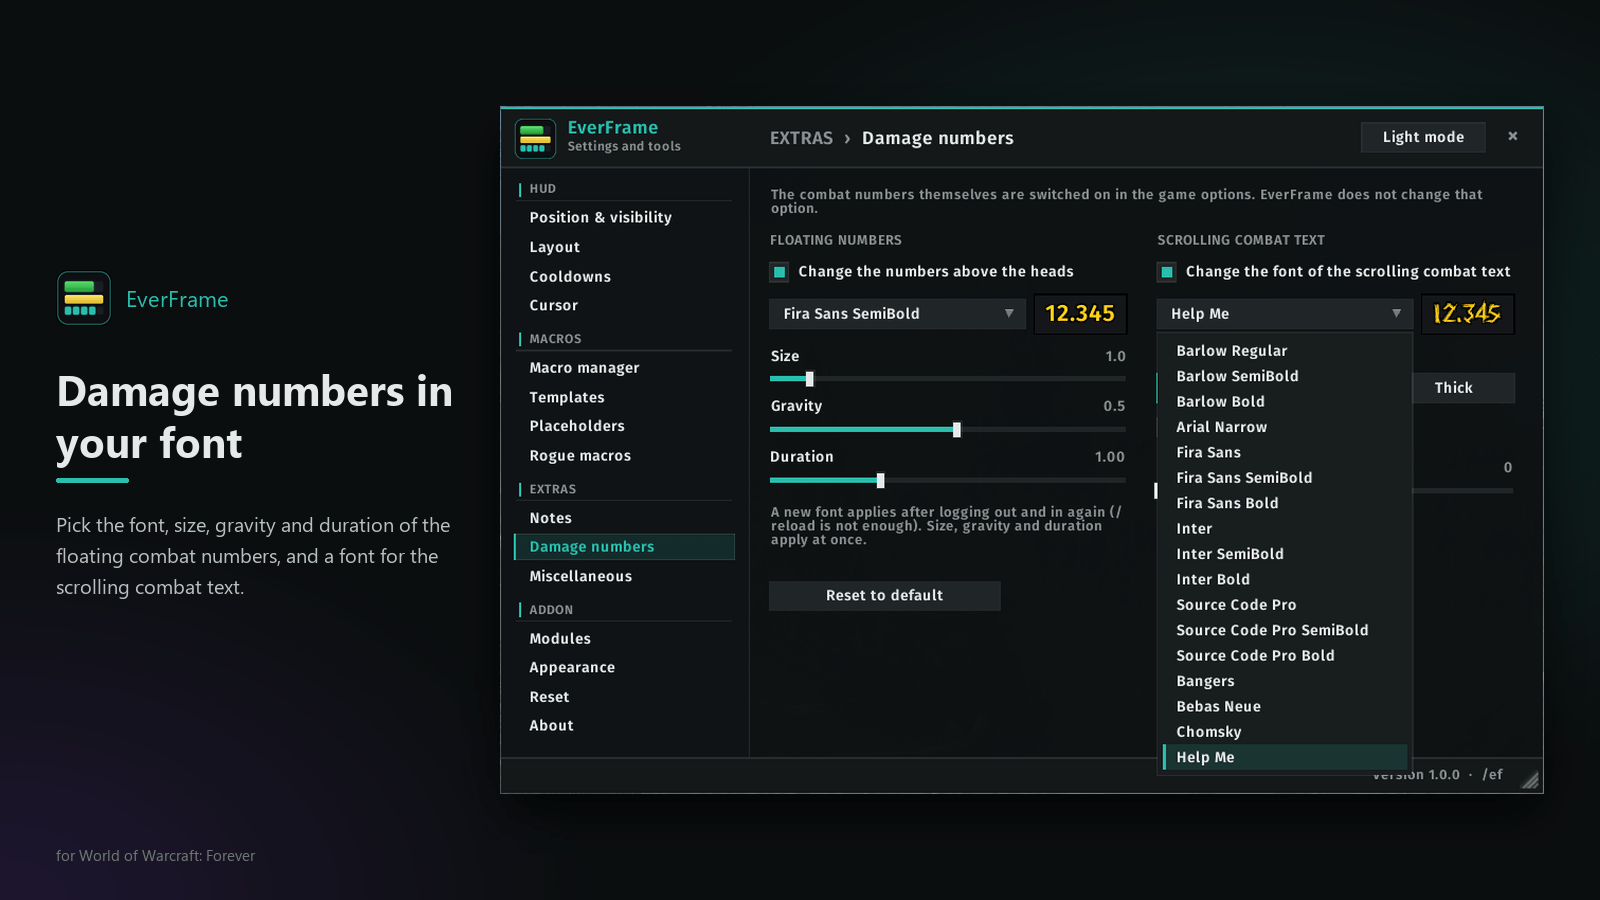Click the Thick outline button
Viewport: 1600px width, 900px height.
(x=1463, y=388)
